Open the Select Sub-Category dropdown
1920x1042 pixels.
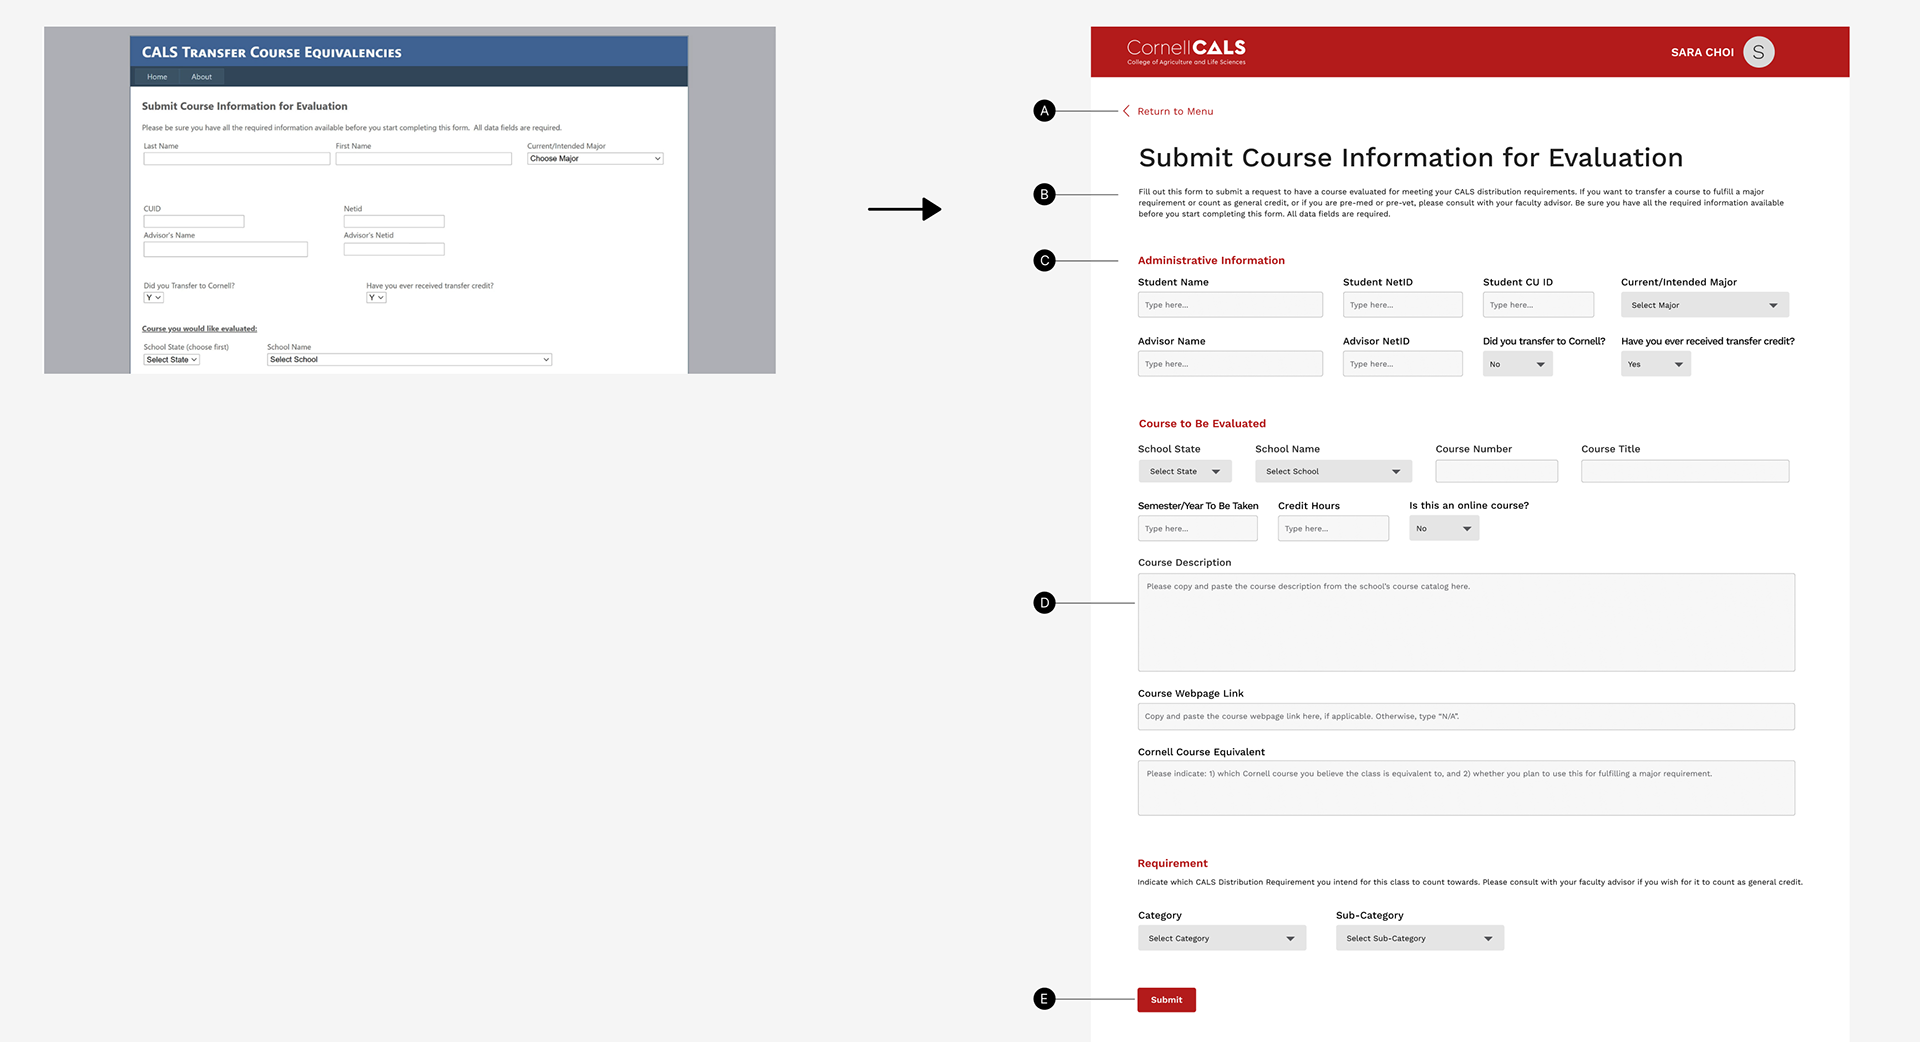coord(1419,938)
